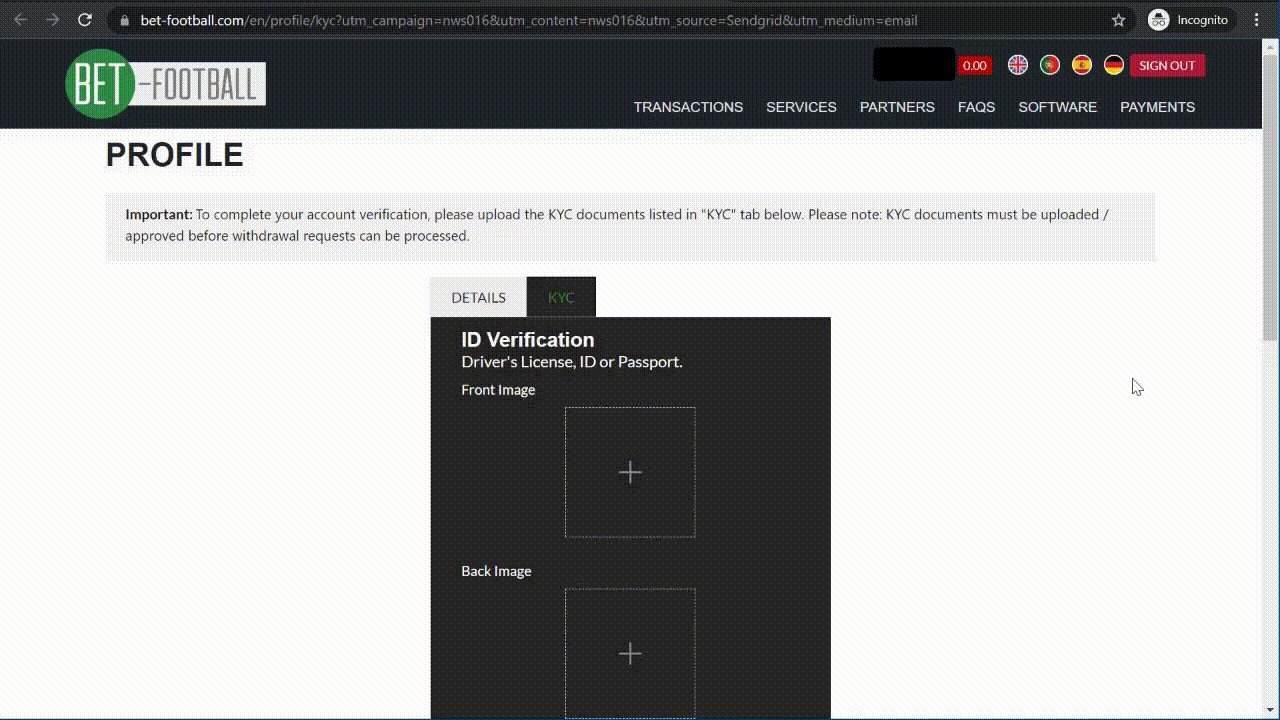Open the Services menu item

coord(801,107)
